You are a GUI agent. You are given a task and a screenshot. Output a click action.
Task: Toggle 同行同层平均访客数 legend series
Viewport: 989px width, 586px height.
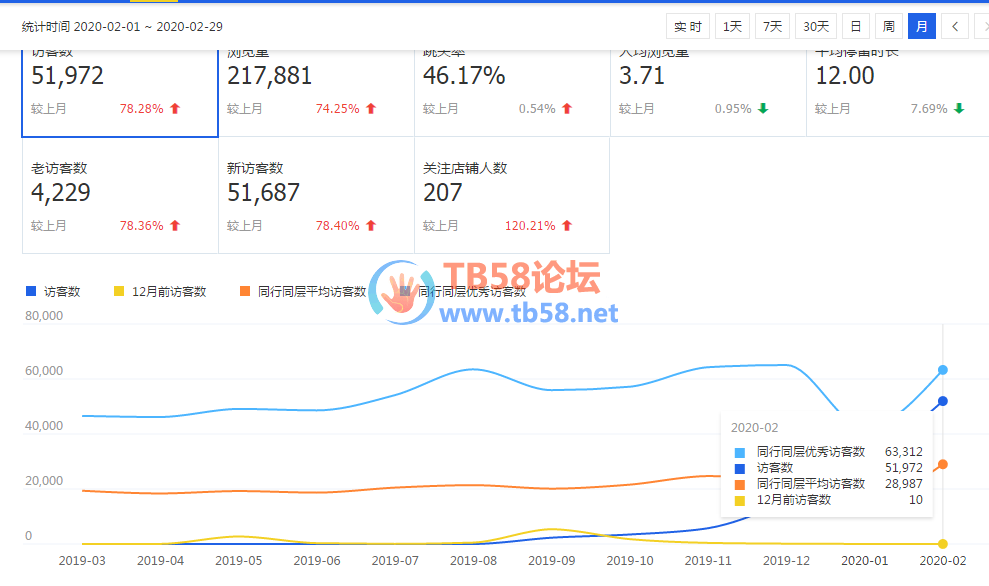tap(311, 292)
